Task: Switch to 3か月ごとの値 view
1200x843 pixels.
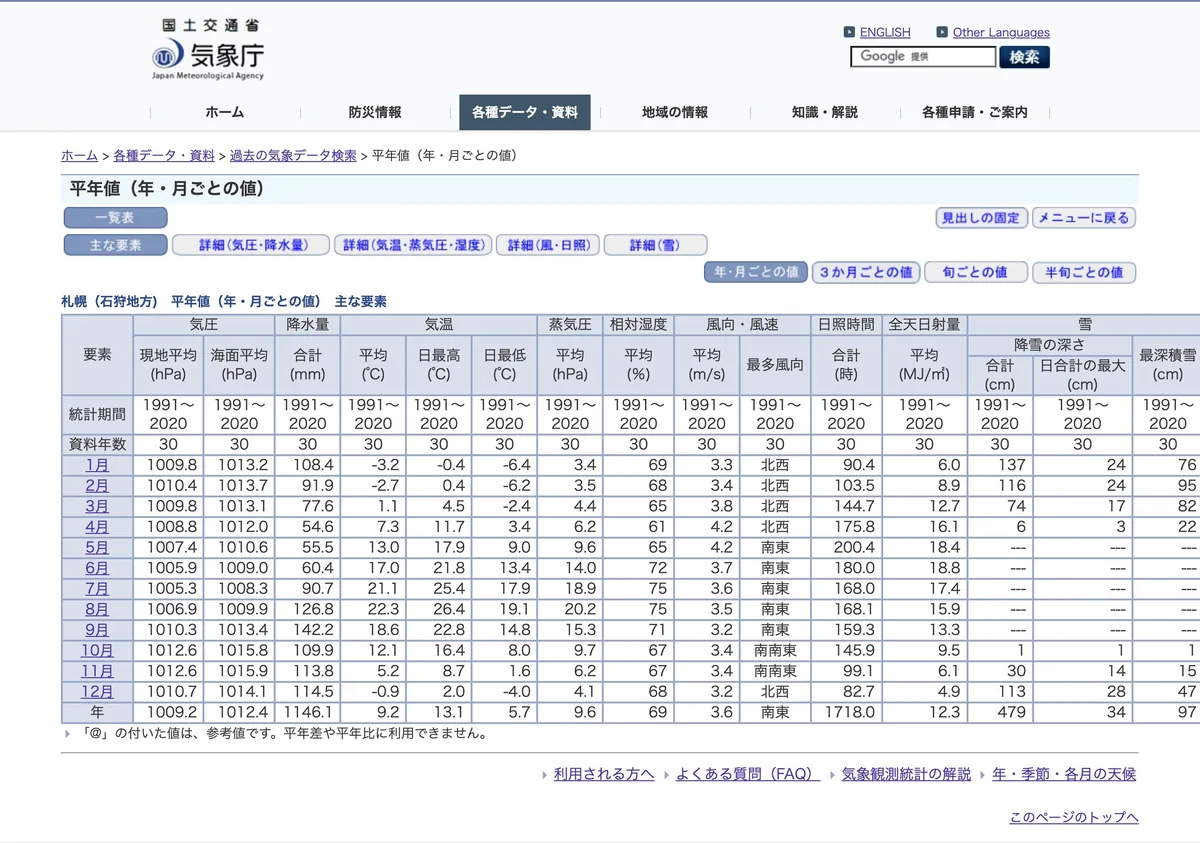Action: coord(866,272)
